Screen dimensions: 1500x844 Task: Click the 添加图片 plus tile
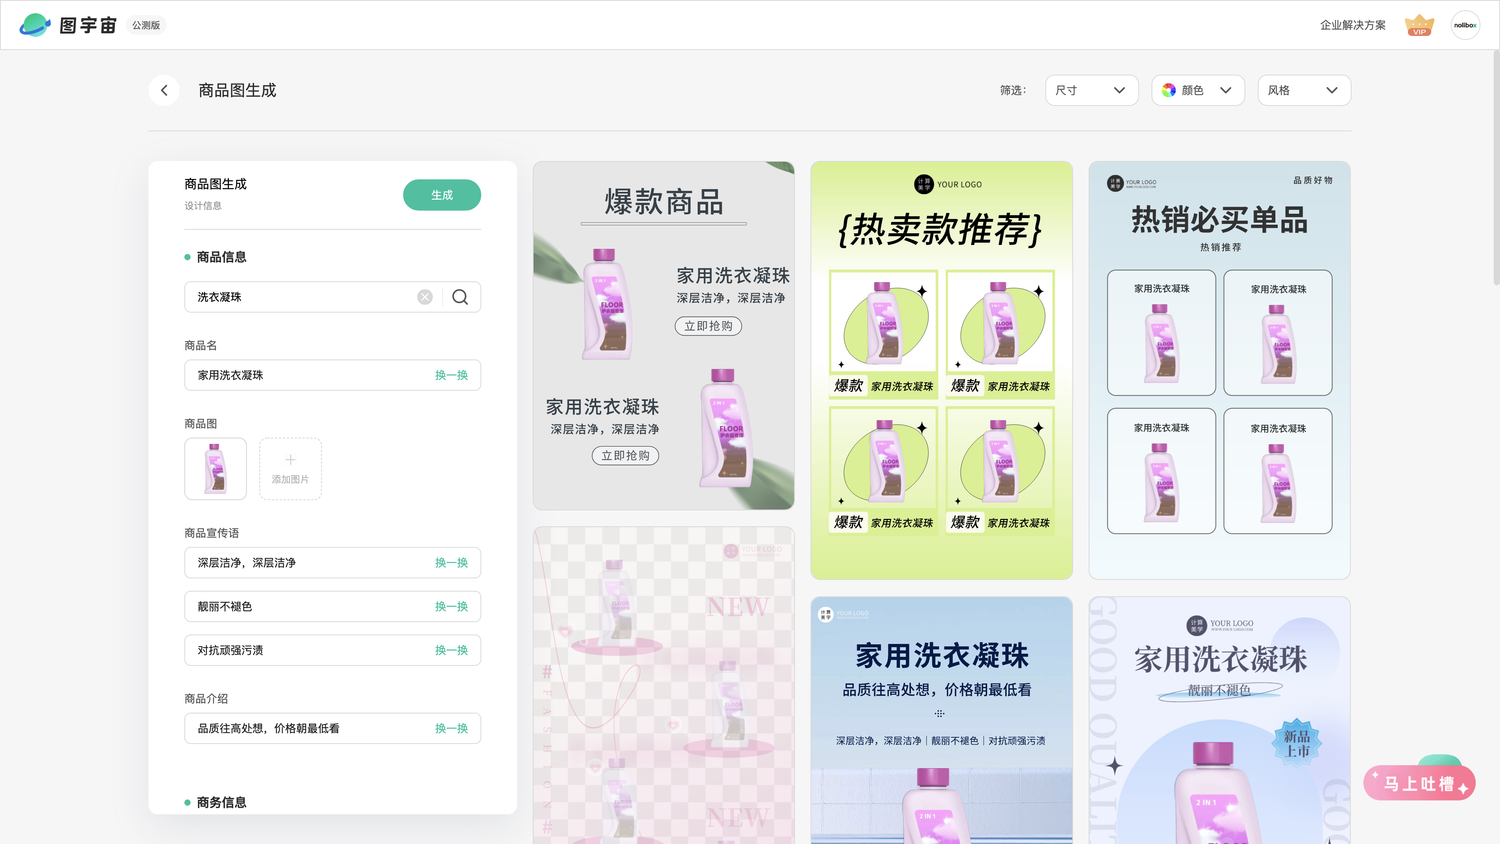(x=290, y=469)
